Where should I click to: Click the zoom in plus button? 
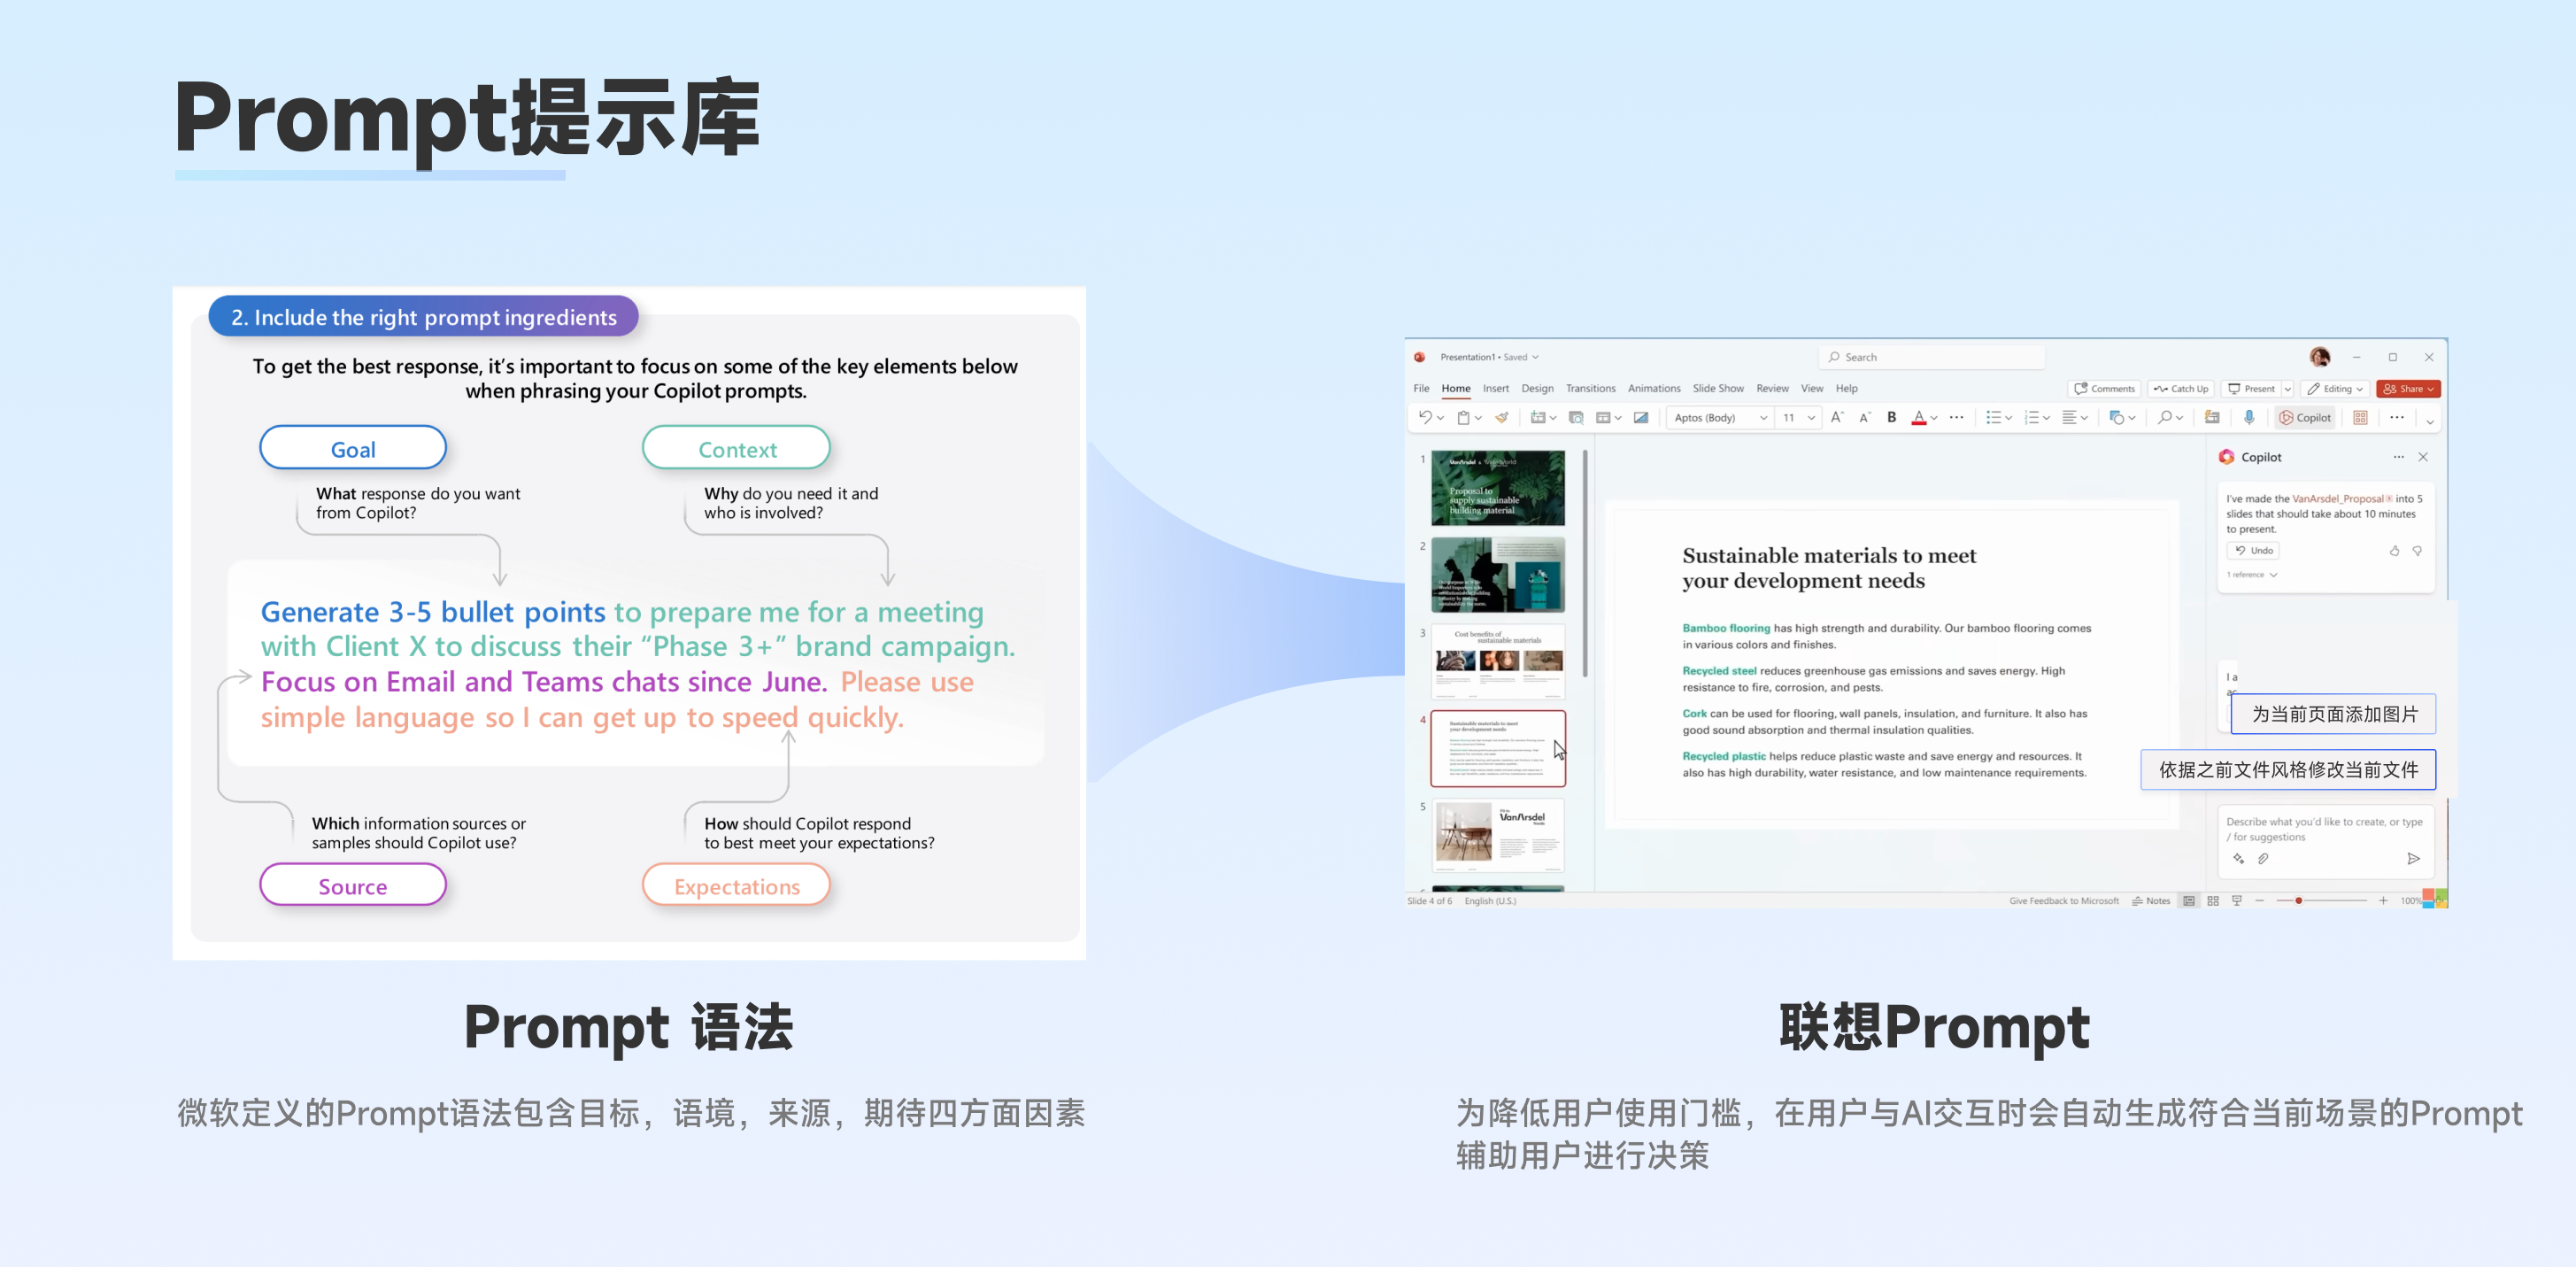click(x=2383, y=901)
